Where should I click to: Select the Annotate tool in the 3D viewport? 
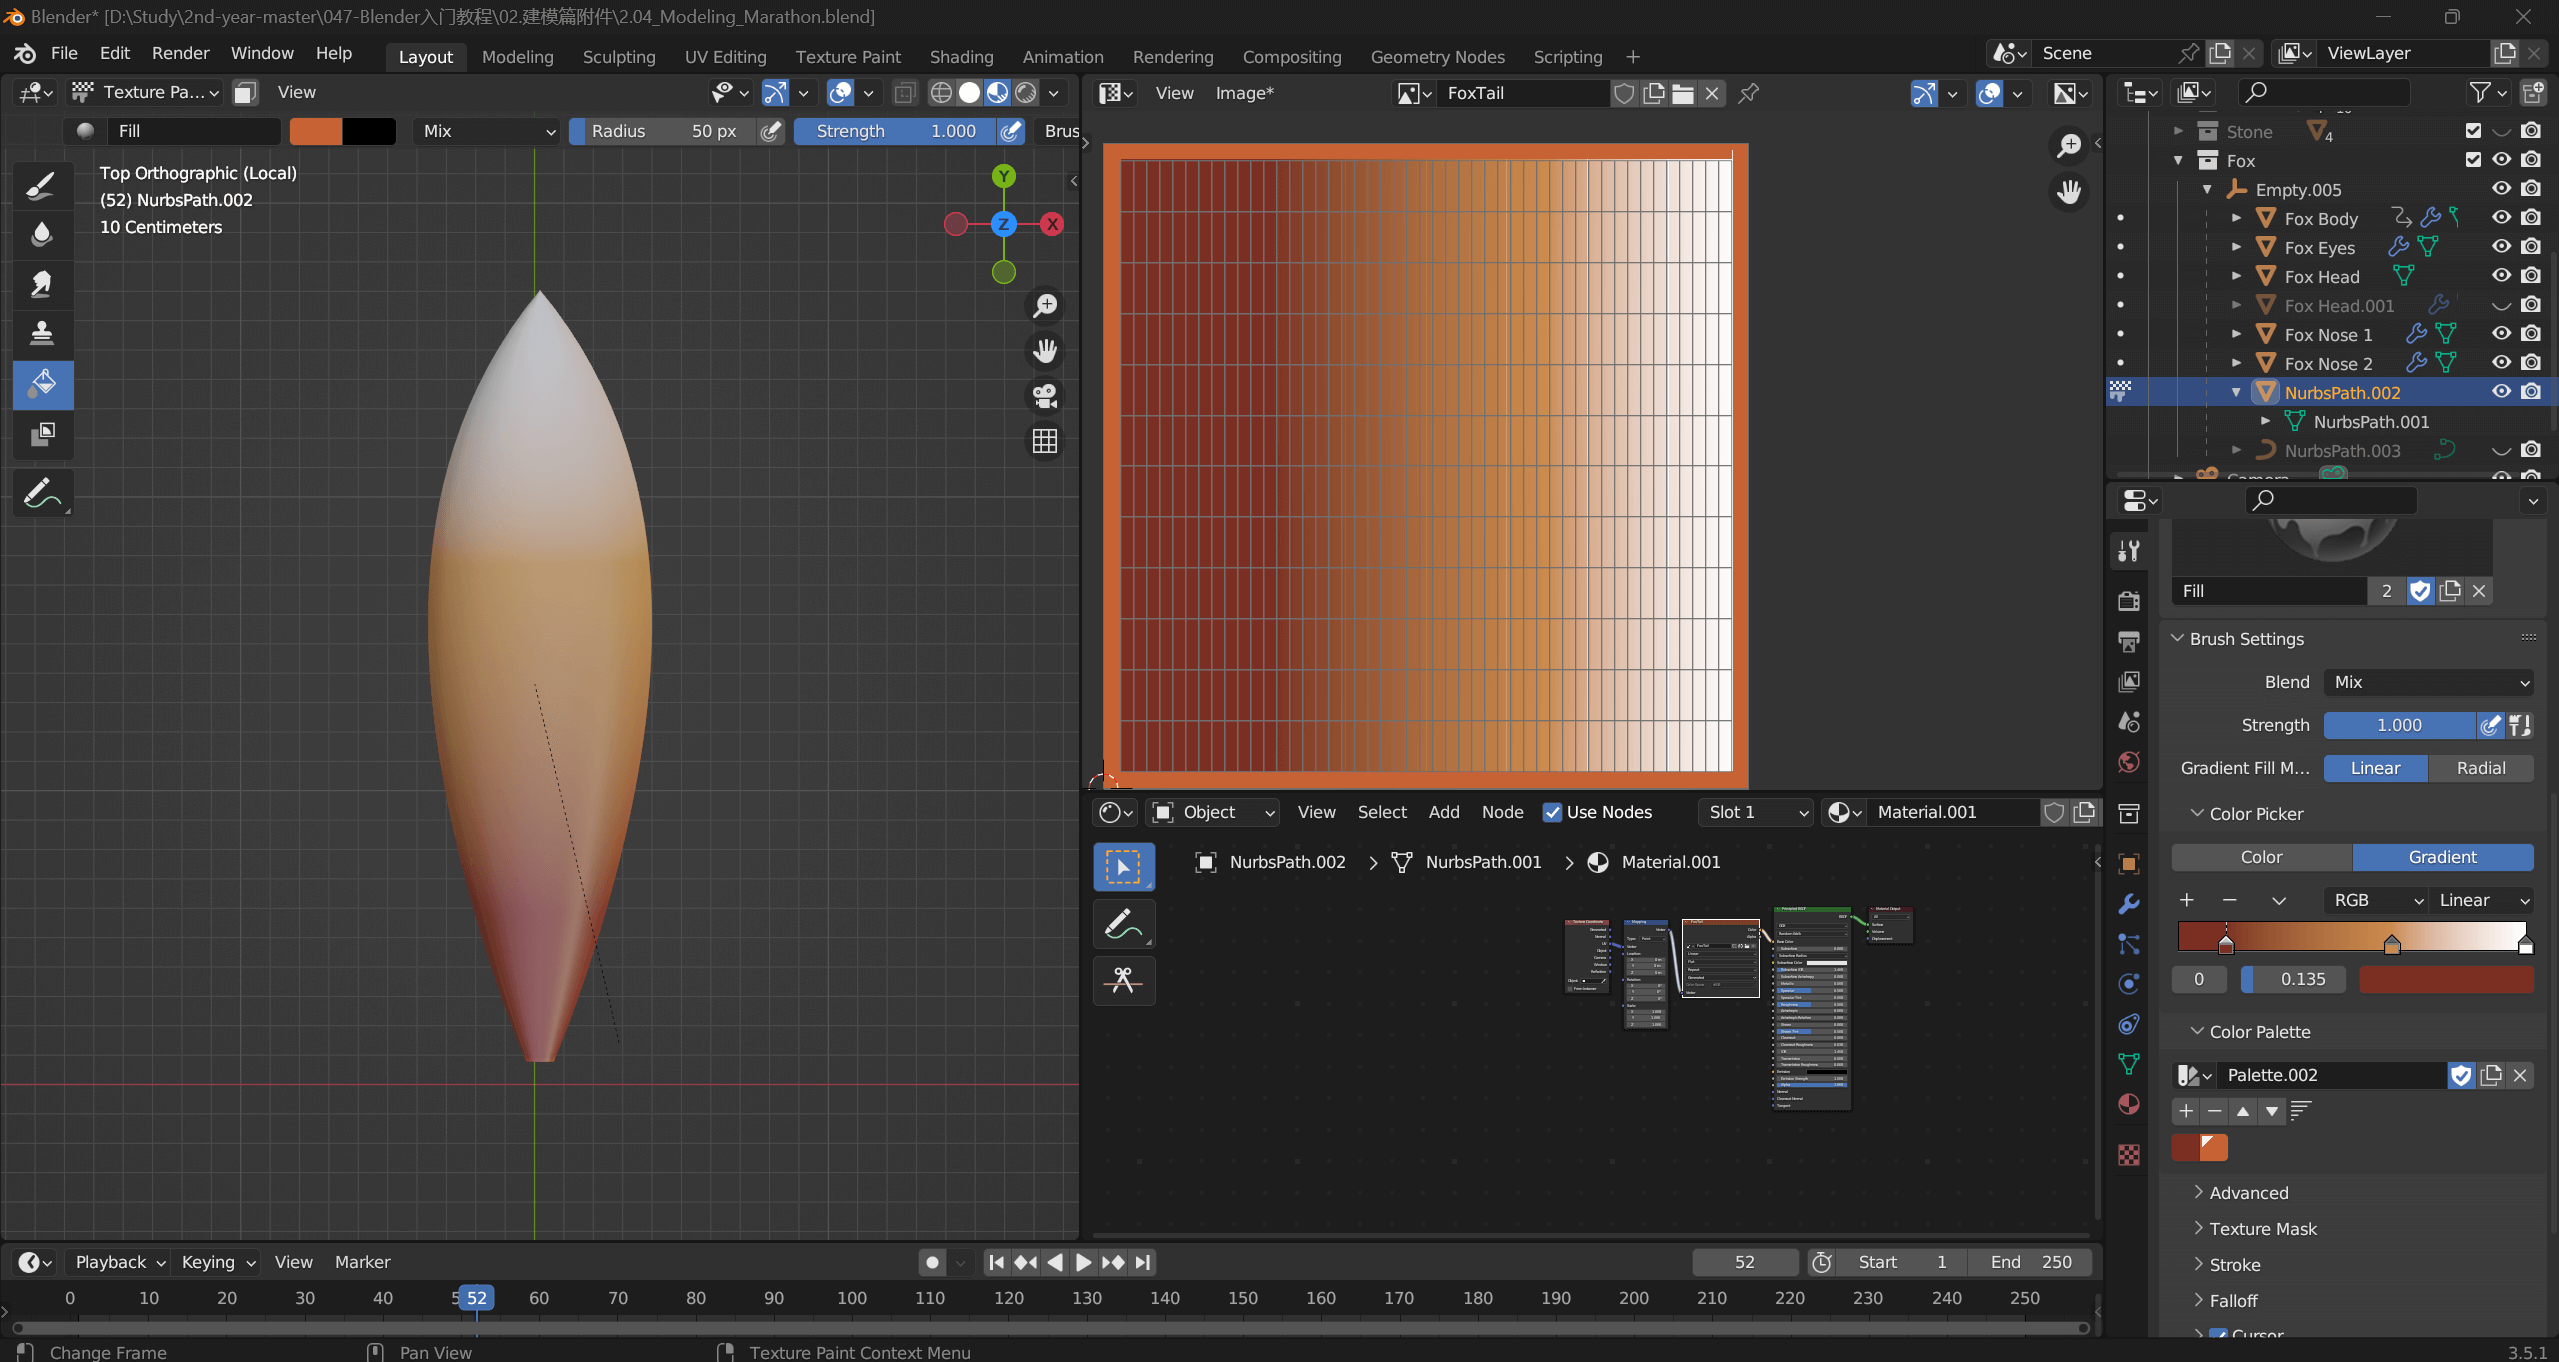tap(42, 493)
